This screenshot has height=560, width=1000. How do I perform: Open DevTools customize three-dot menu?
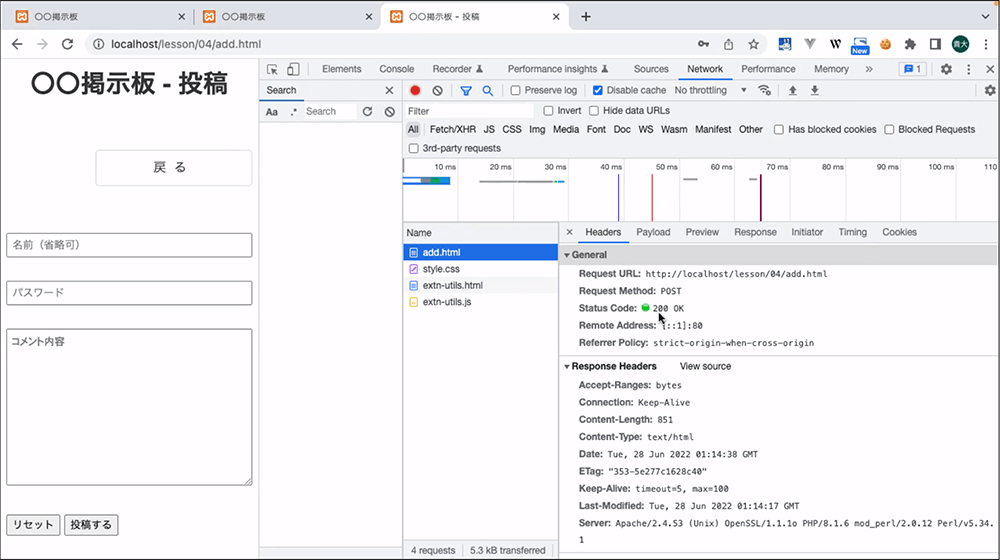[969, 69]
